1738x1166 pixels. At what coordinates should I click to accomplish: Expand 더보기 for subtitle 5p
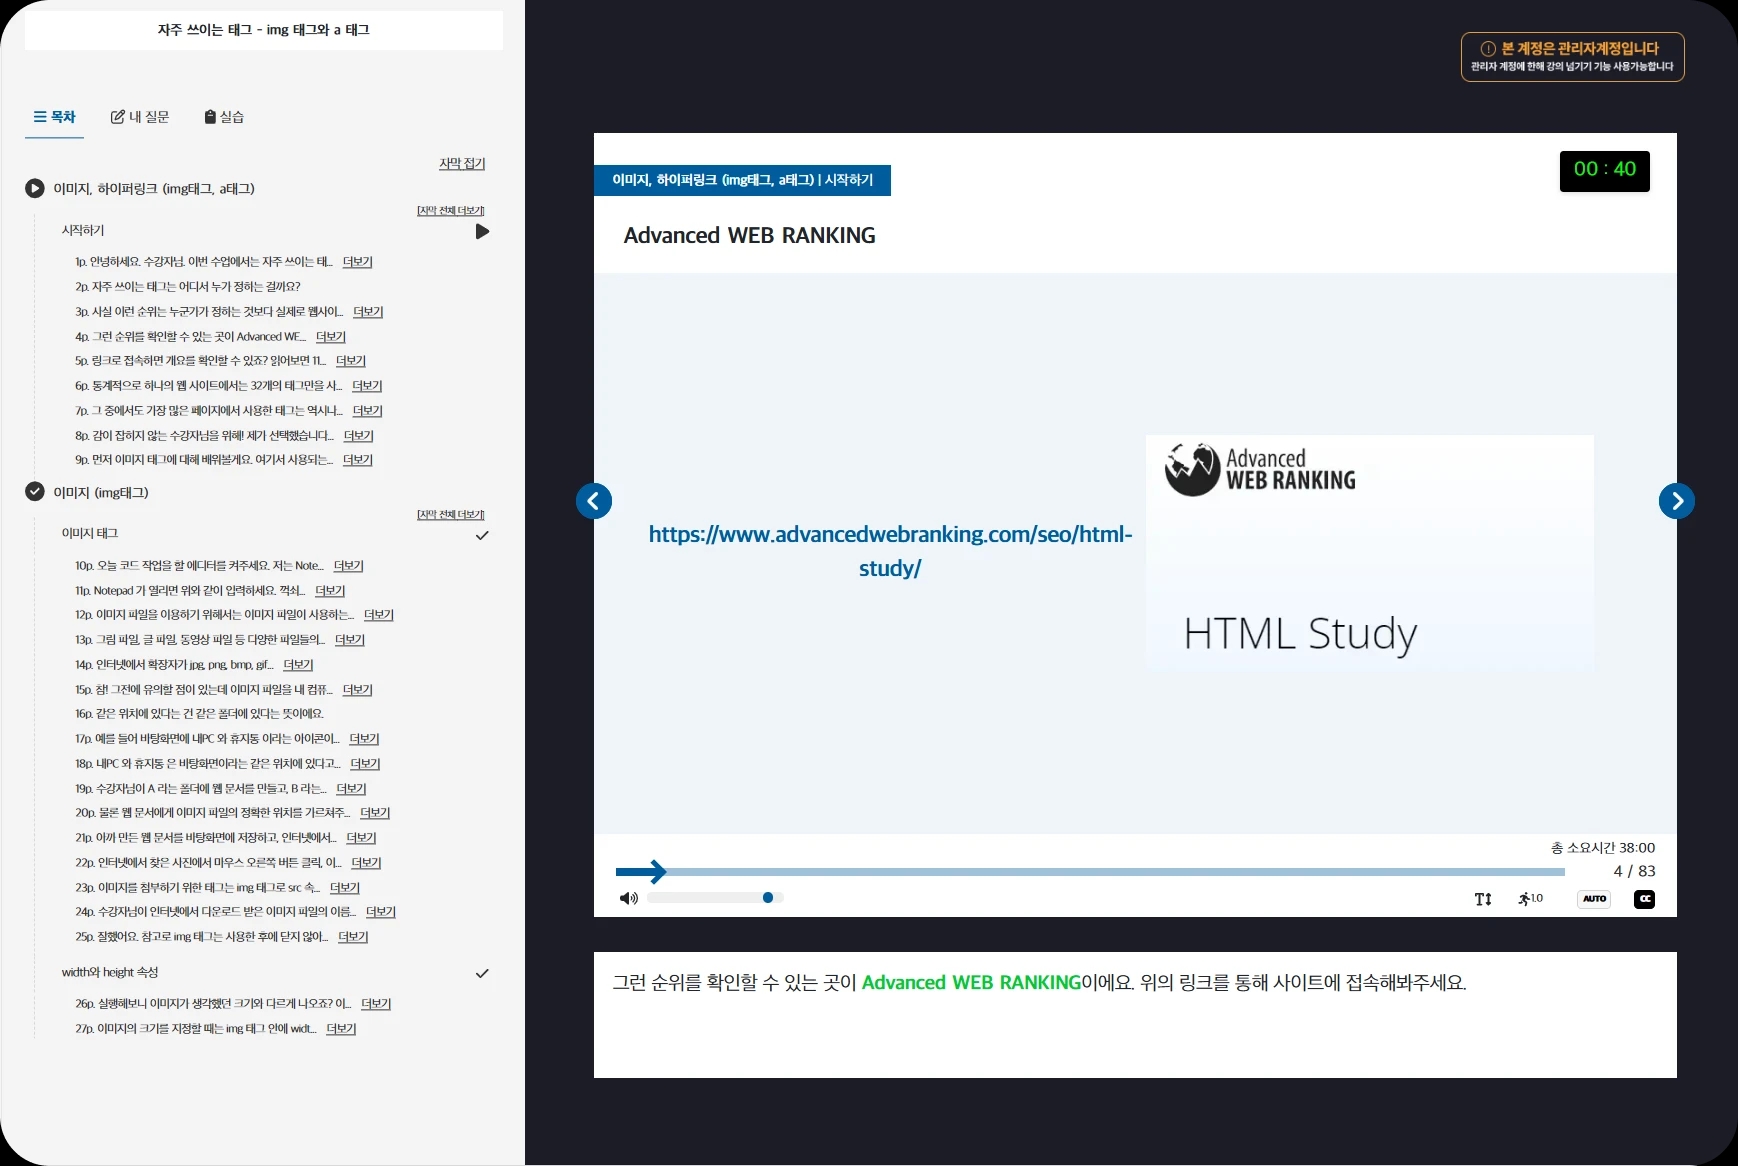pos(351,361)
